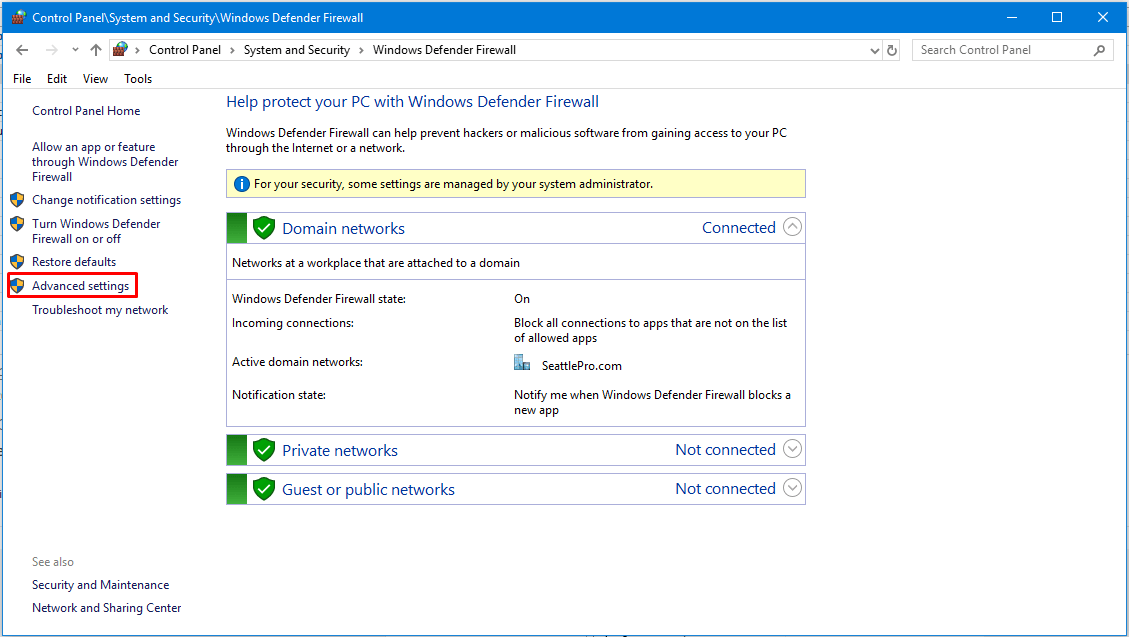Screen dimensions: 1129x637
Task: Click the search magnifier icon
Action: pos(1099,50)
